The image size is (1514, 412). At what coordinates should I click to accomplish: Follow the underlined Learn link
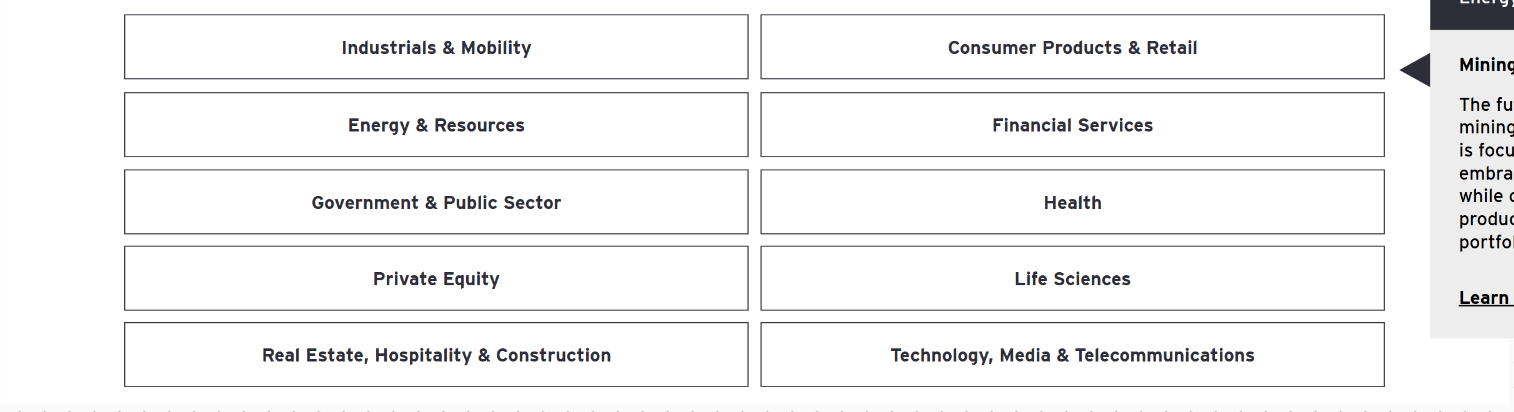point(1484,298)
